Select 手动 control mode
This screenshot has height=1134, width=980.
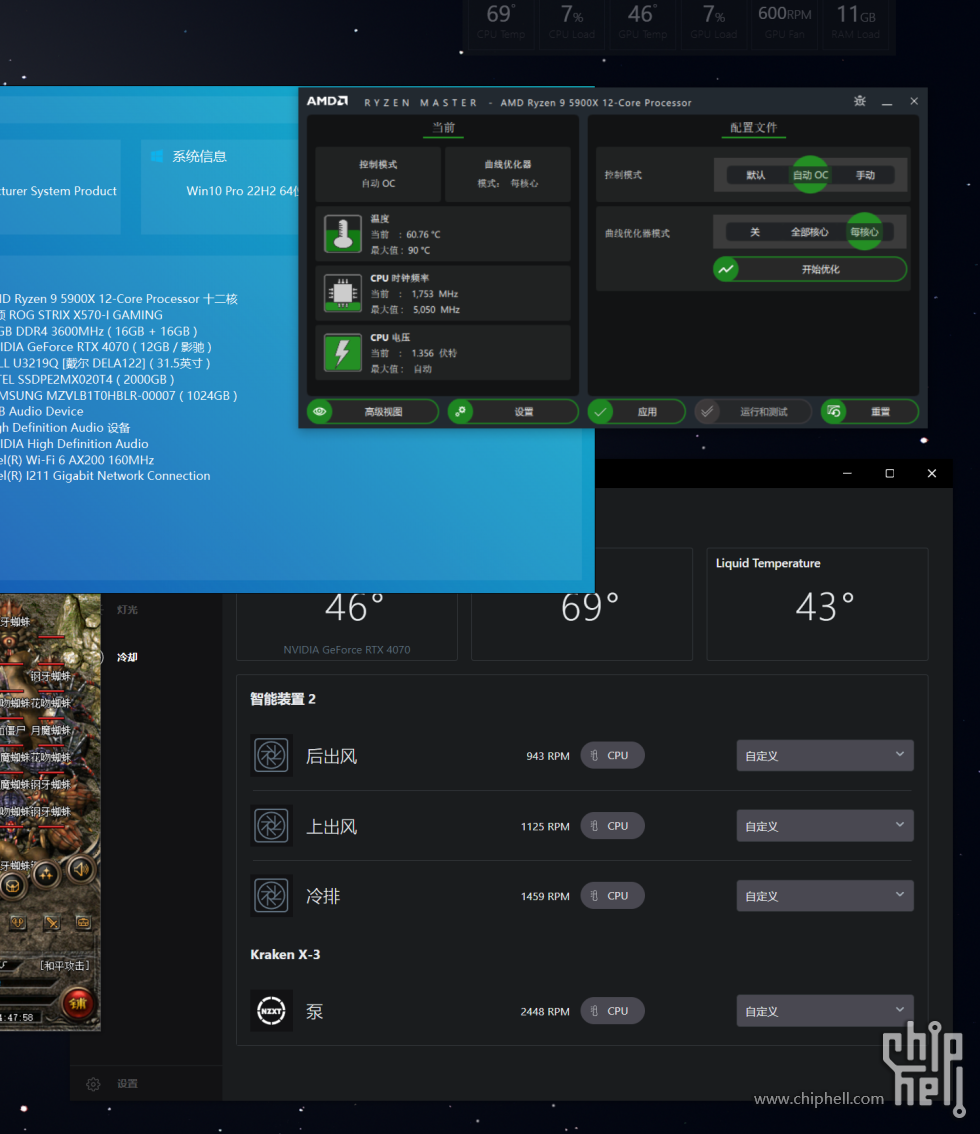point(866,175)
